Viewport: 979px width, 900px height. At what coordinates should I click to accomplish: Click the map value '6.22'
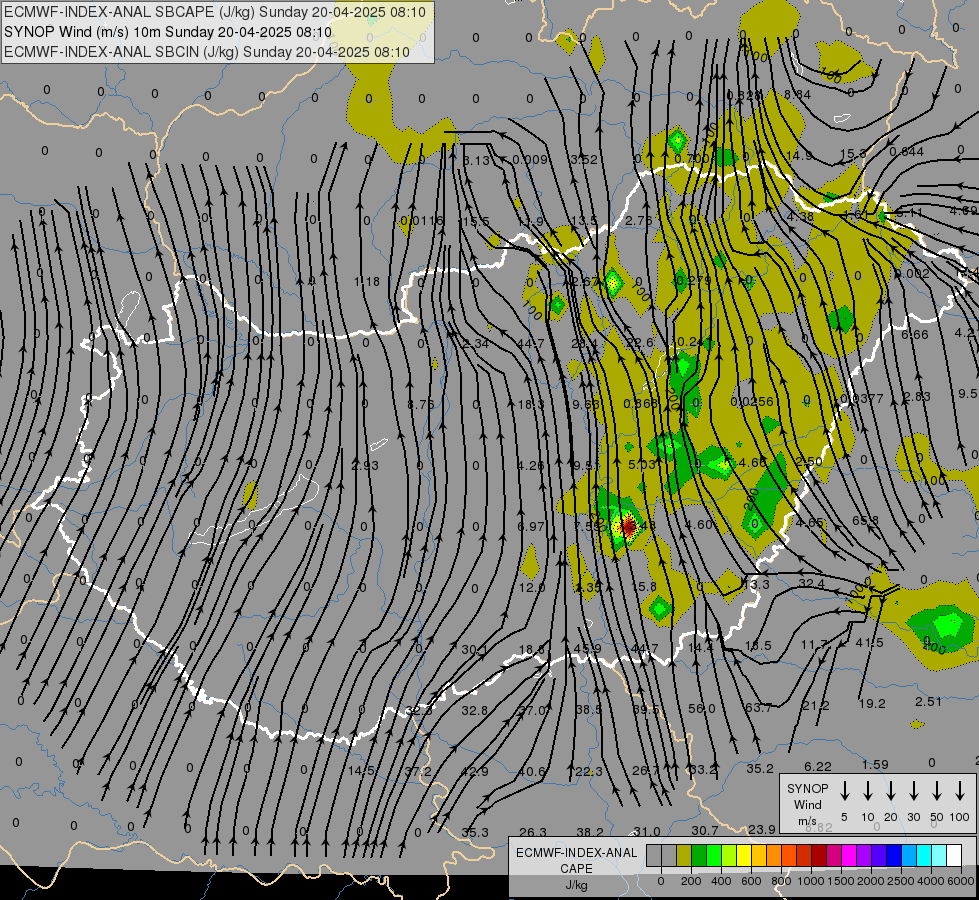coord(818,766)
